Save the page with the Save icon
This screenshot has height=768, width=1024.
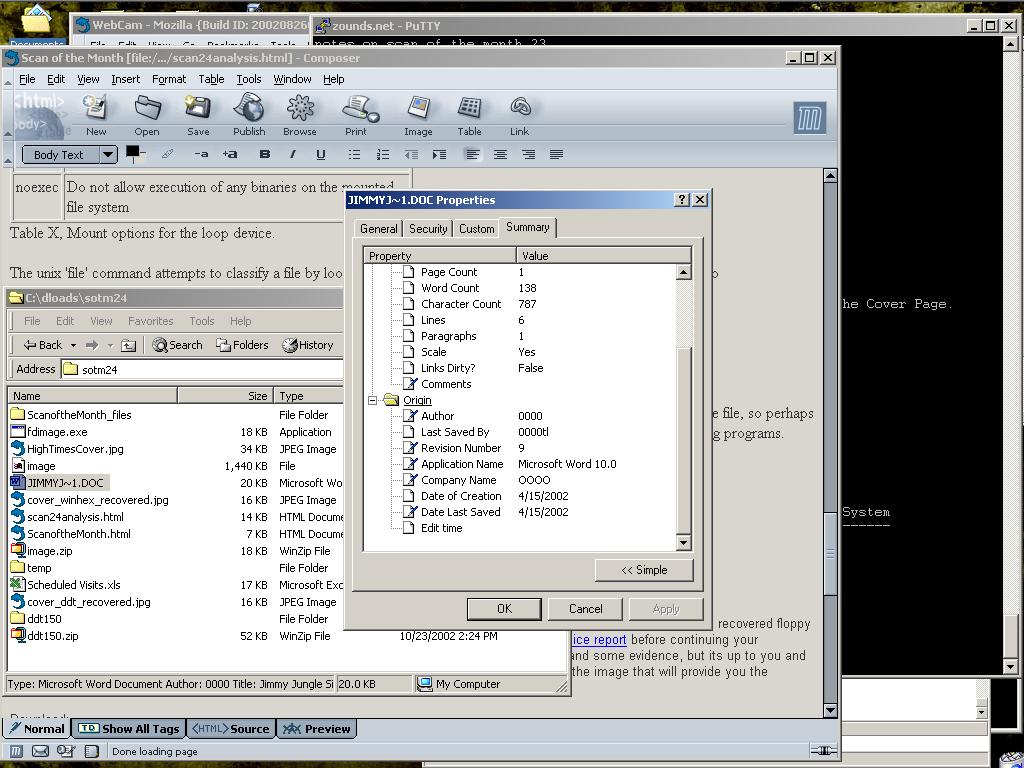[x=198, y=114]
